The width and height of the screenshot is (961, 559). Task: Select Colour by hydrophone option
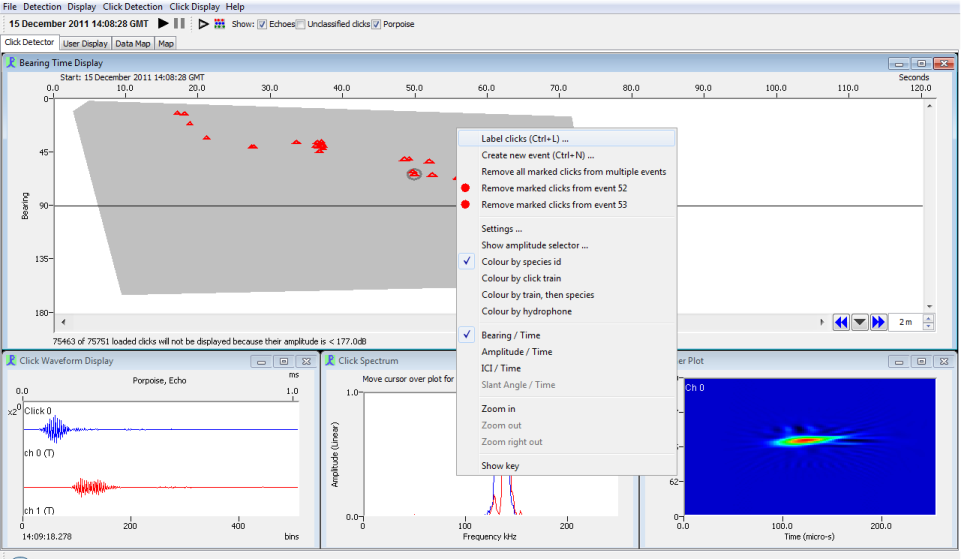[x=567, y=311]
